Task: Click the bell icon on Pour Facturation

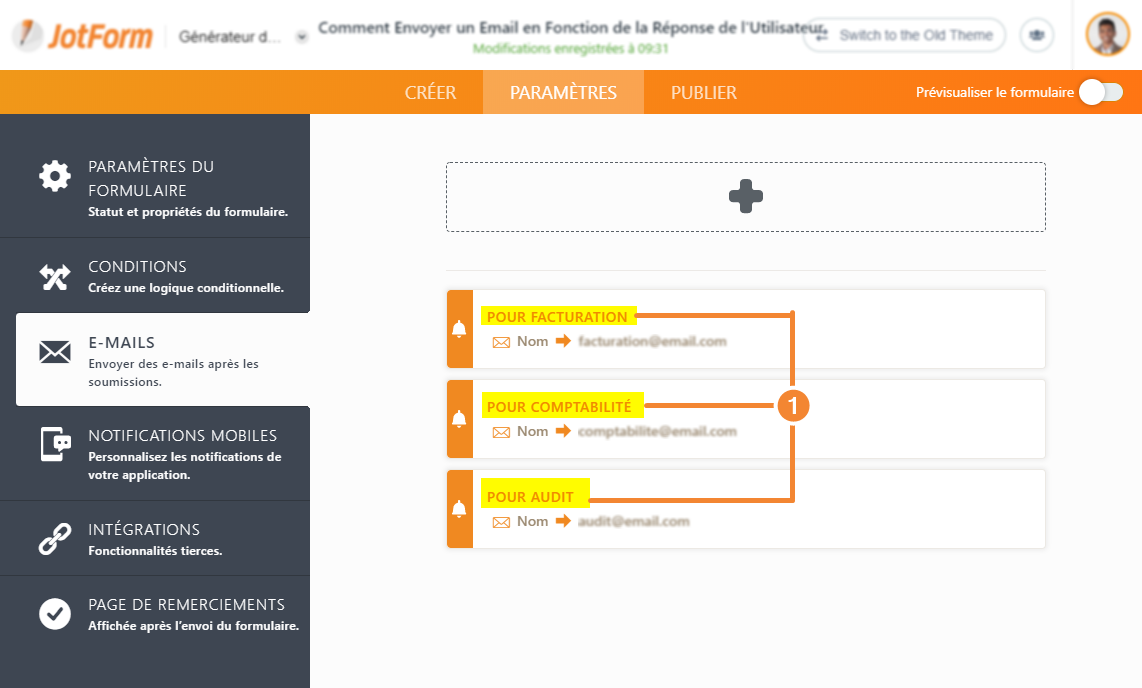Action: click(x=459, y=329)
